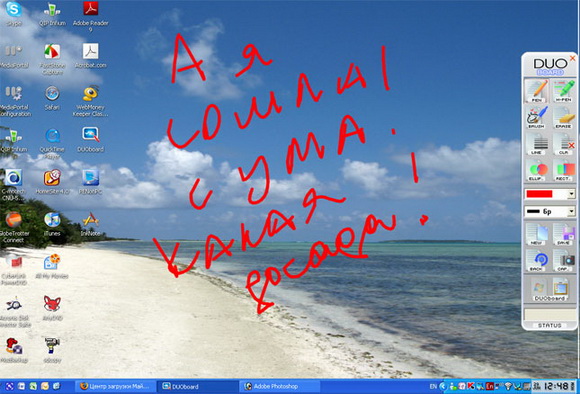Clear the drawing with CLR button
580x394 pixels.
pyautogui.click(x=563, y=144)
